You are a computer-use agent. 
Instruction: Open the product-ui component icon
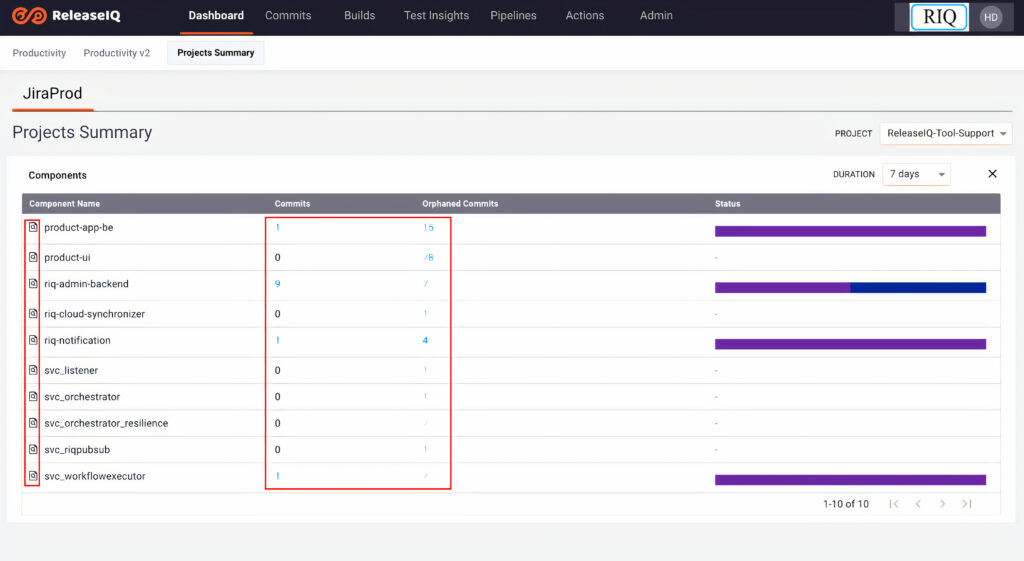(x=33, y=257)
